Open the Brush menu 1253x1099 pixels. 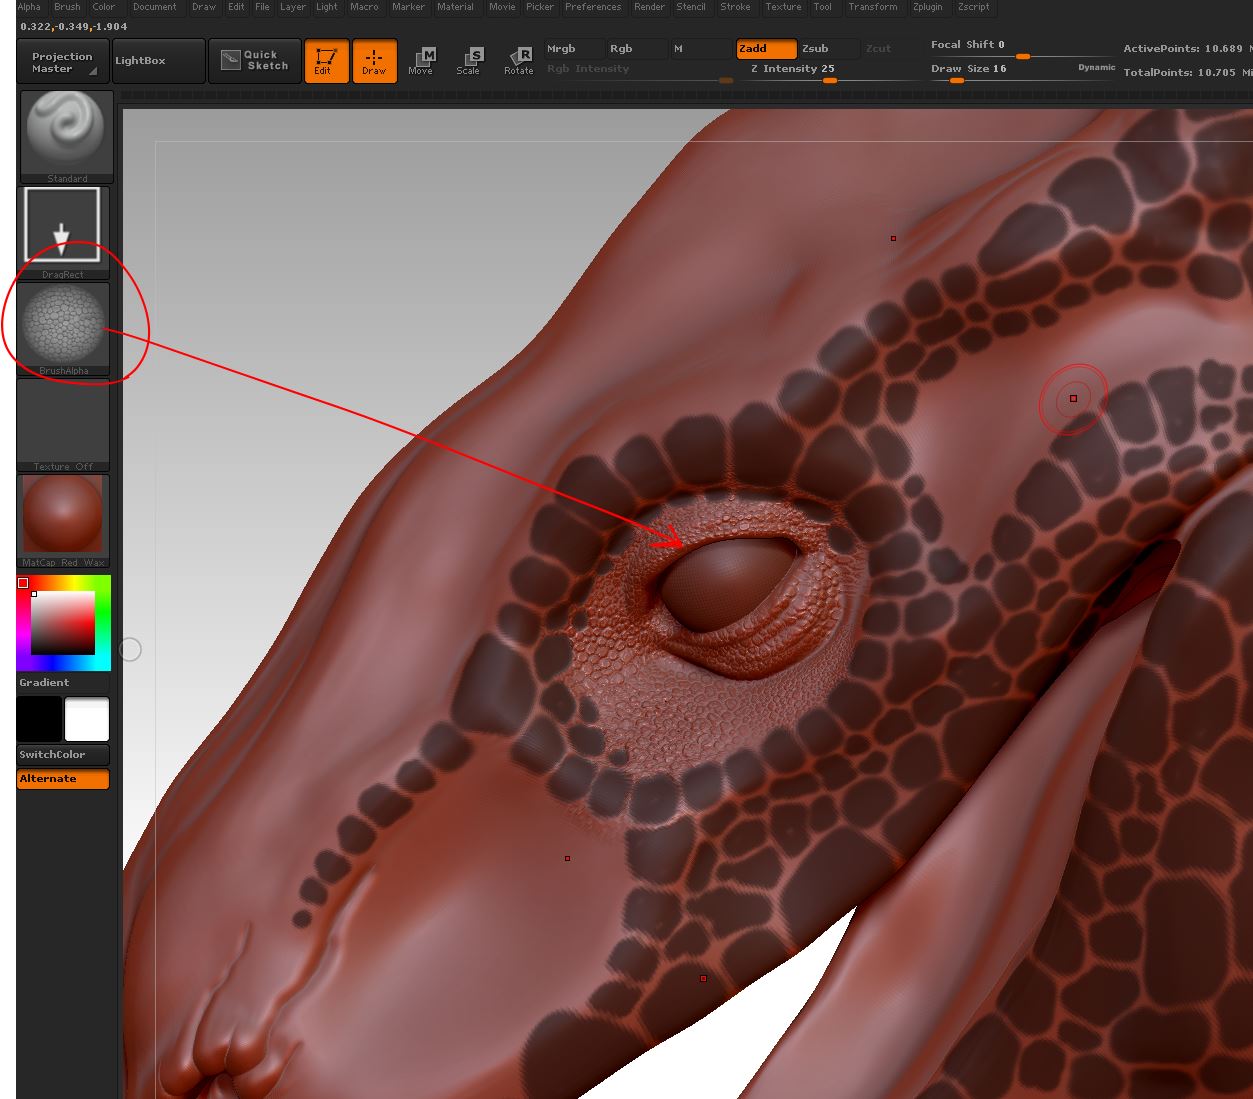(x=67, y=7)
